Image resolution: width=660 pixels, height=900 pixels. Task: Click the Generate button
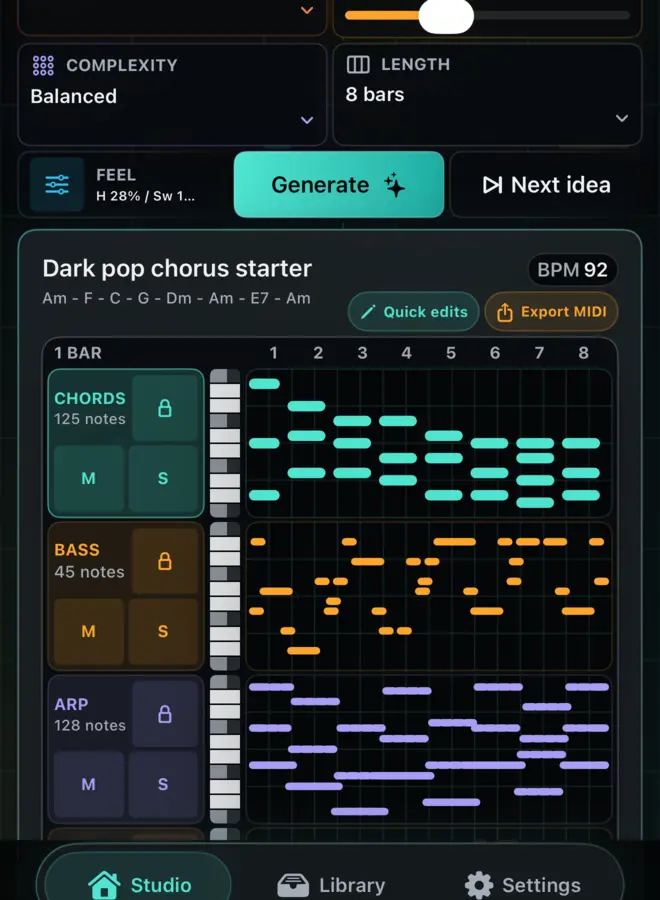(339, 184)
